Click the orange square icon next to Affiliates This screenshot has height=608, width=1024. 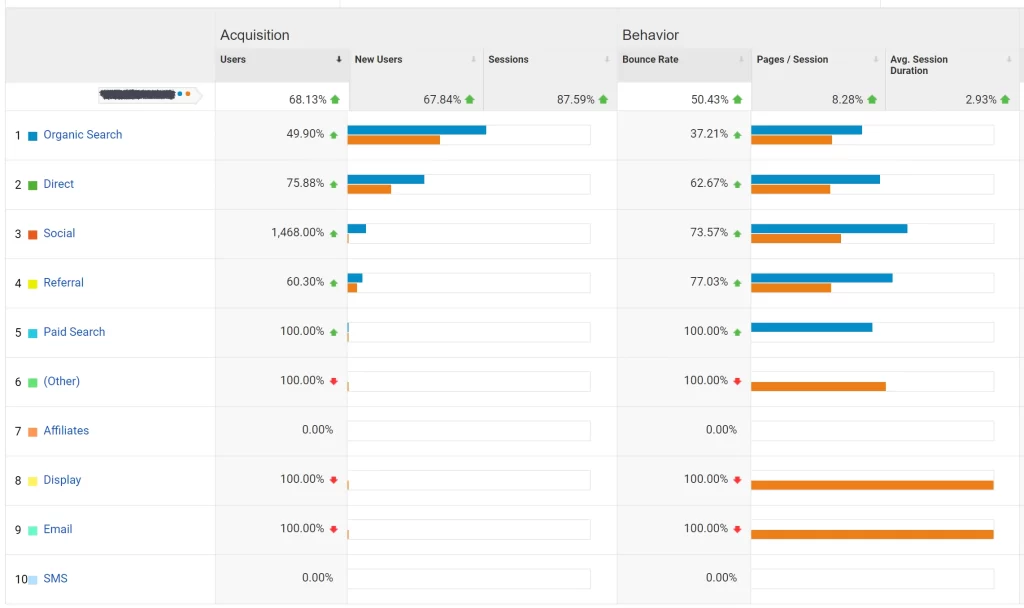click(x=33, y=430)
